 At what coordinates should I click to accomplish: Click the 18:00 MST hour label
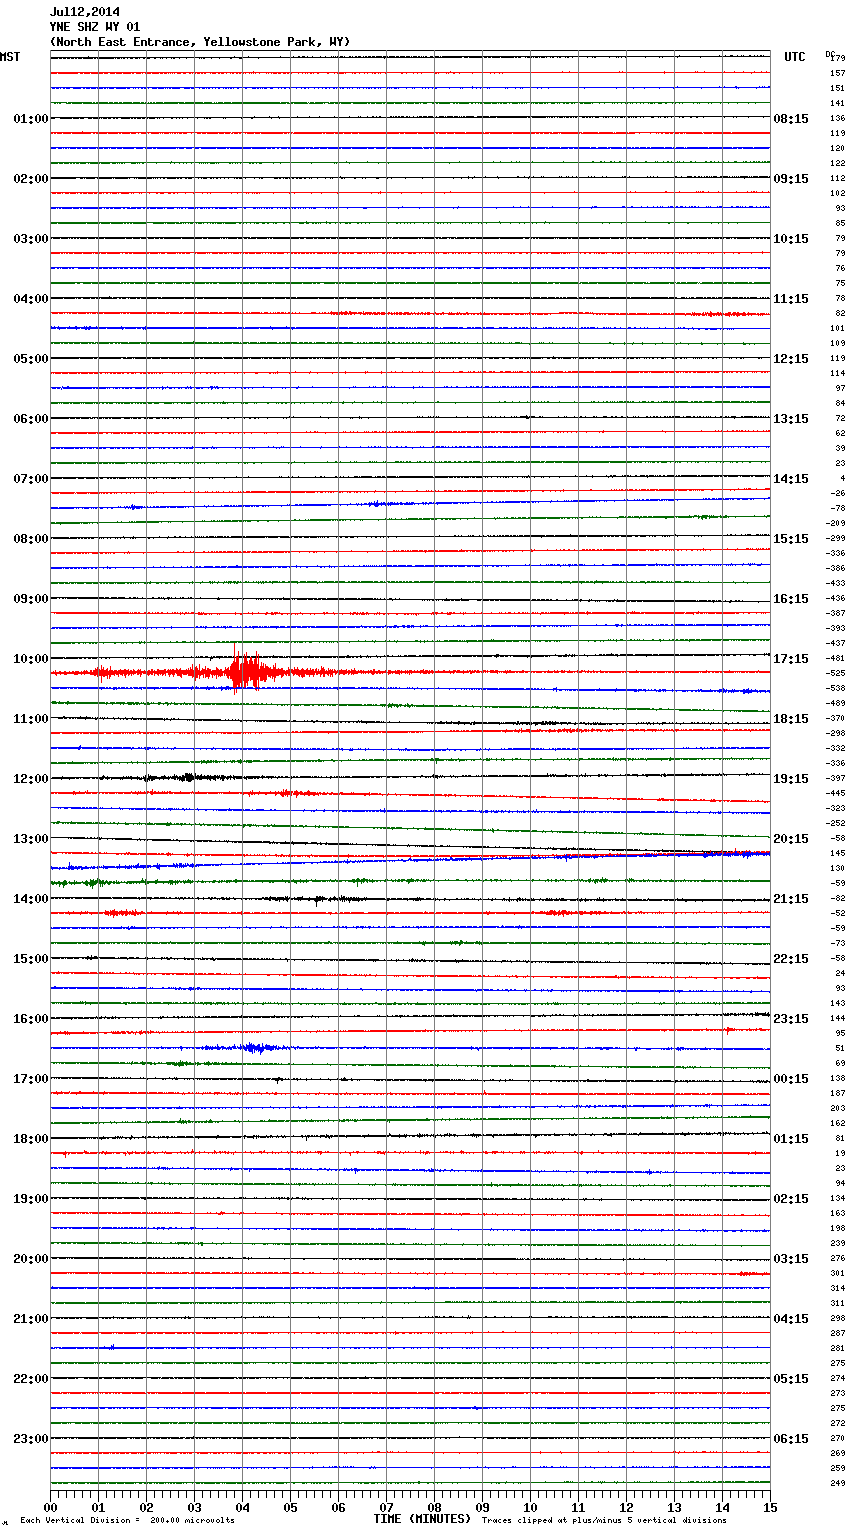click(x=31, y=1139)
